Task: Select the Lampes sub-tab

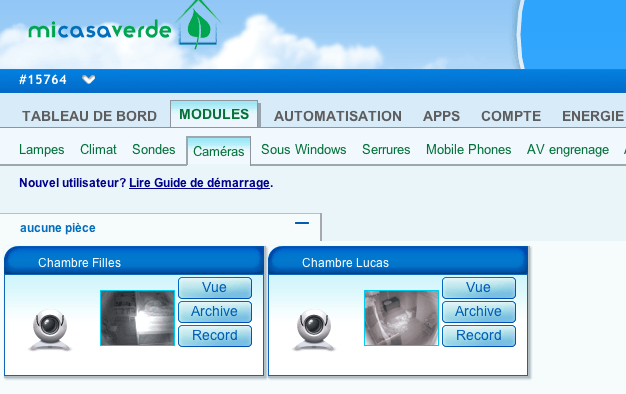Action: pyautogui.click(x=42, y=150)
